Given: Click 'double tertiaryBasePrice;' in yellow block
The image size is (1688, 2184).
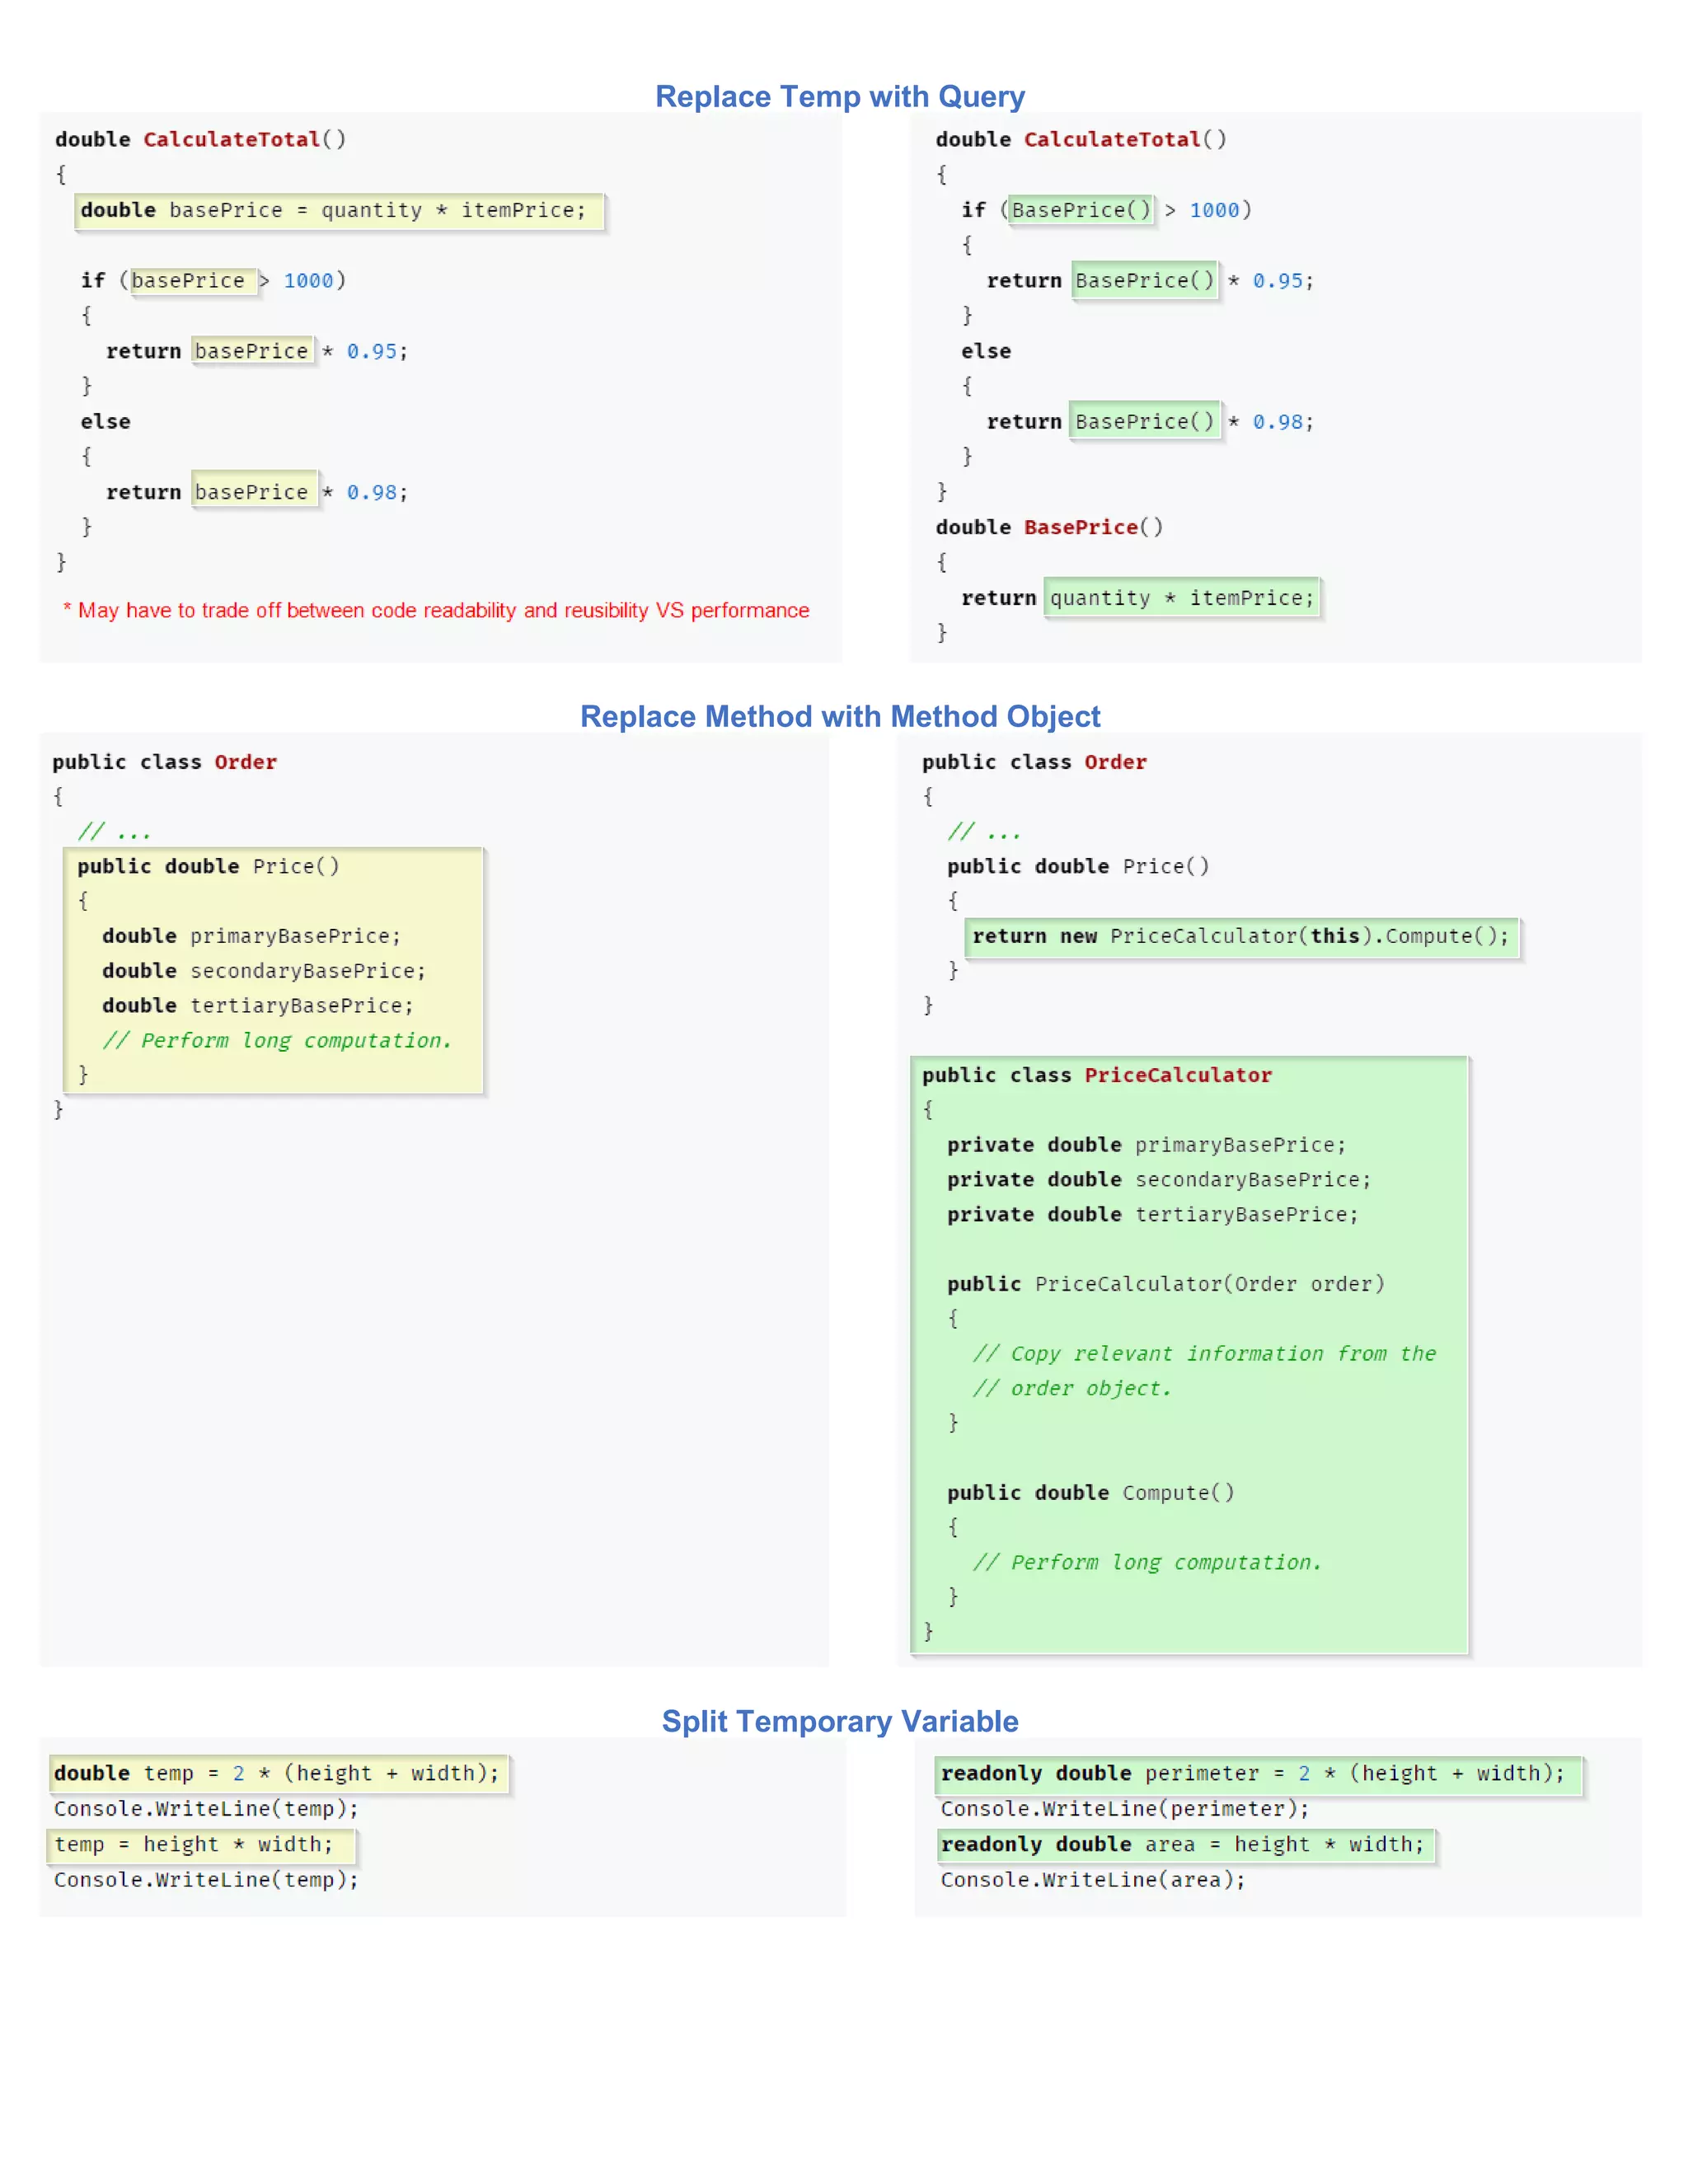Looking at the screenshot, I should coord(258,1006).
